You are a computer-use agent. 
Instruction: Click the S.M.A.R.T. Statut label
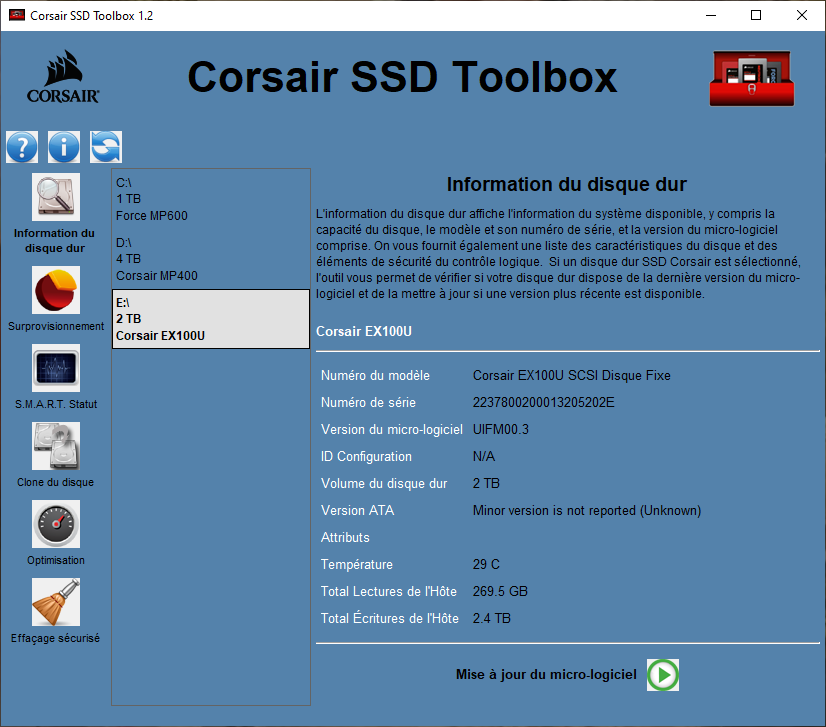pos(56,404)
